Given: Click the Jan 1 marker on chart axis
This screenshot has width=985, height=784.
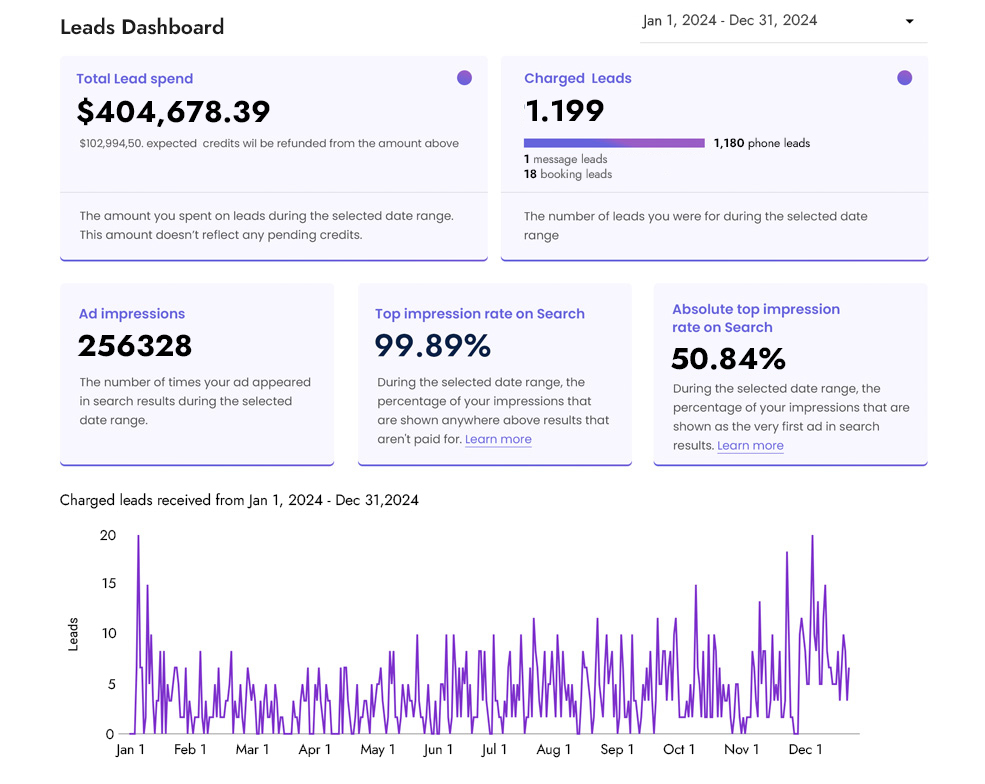Looking at the screenshot, I should (131, 750).
